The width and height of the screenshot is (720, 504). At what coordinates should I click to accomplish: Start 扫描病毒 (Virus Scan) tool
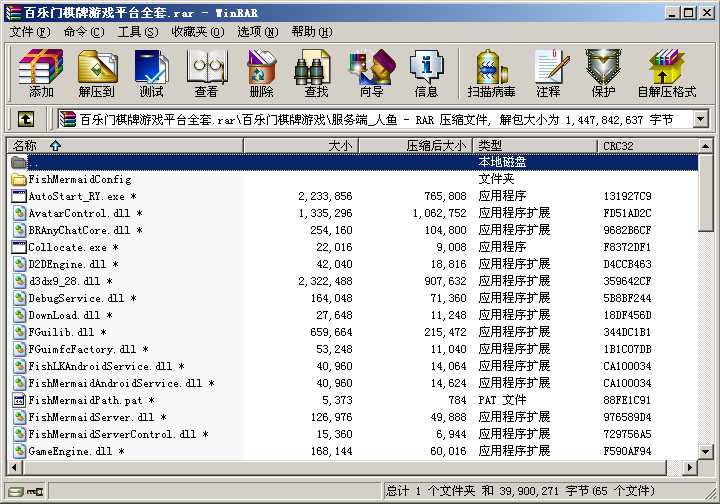[491, 73]
